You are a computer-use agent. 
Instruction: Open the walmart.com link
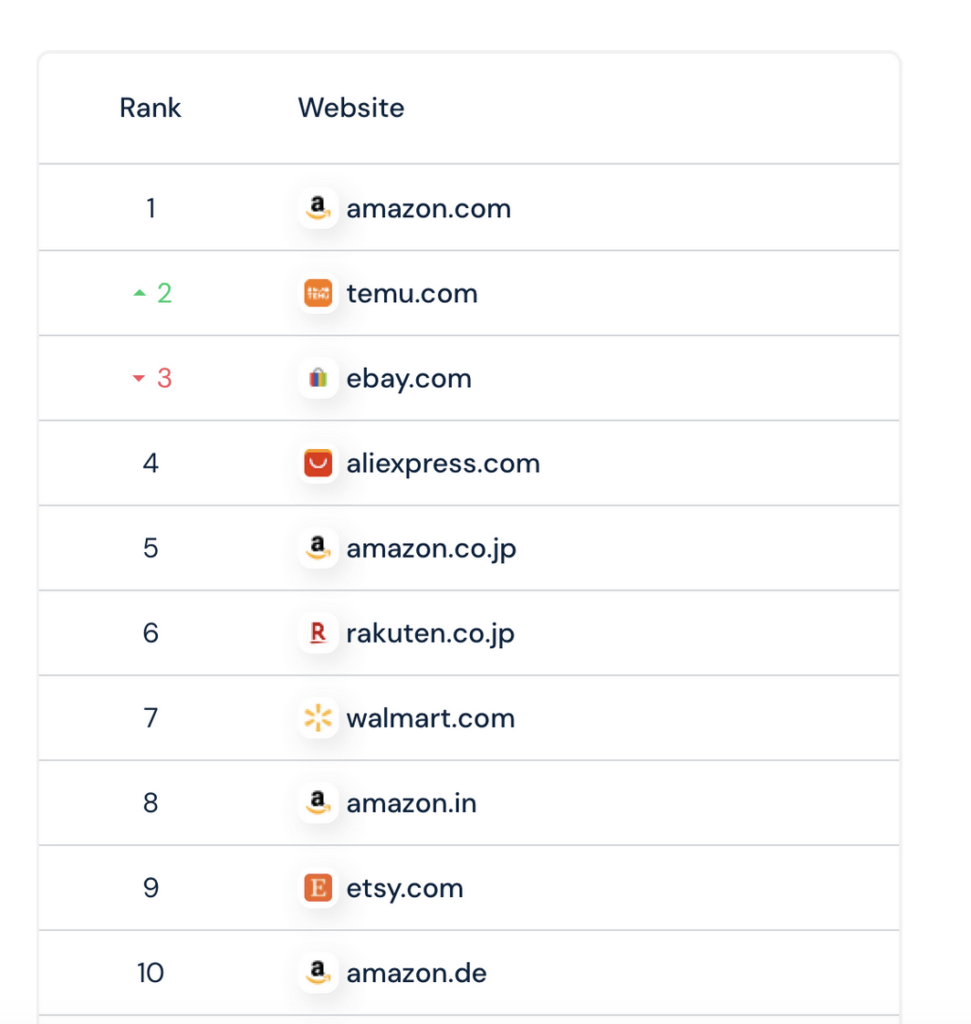pyautogui.click(x=430, y=719)
